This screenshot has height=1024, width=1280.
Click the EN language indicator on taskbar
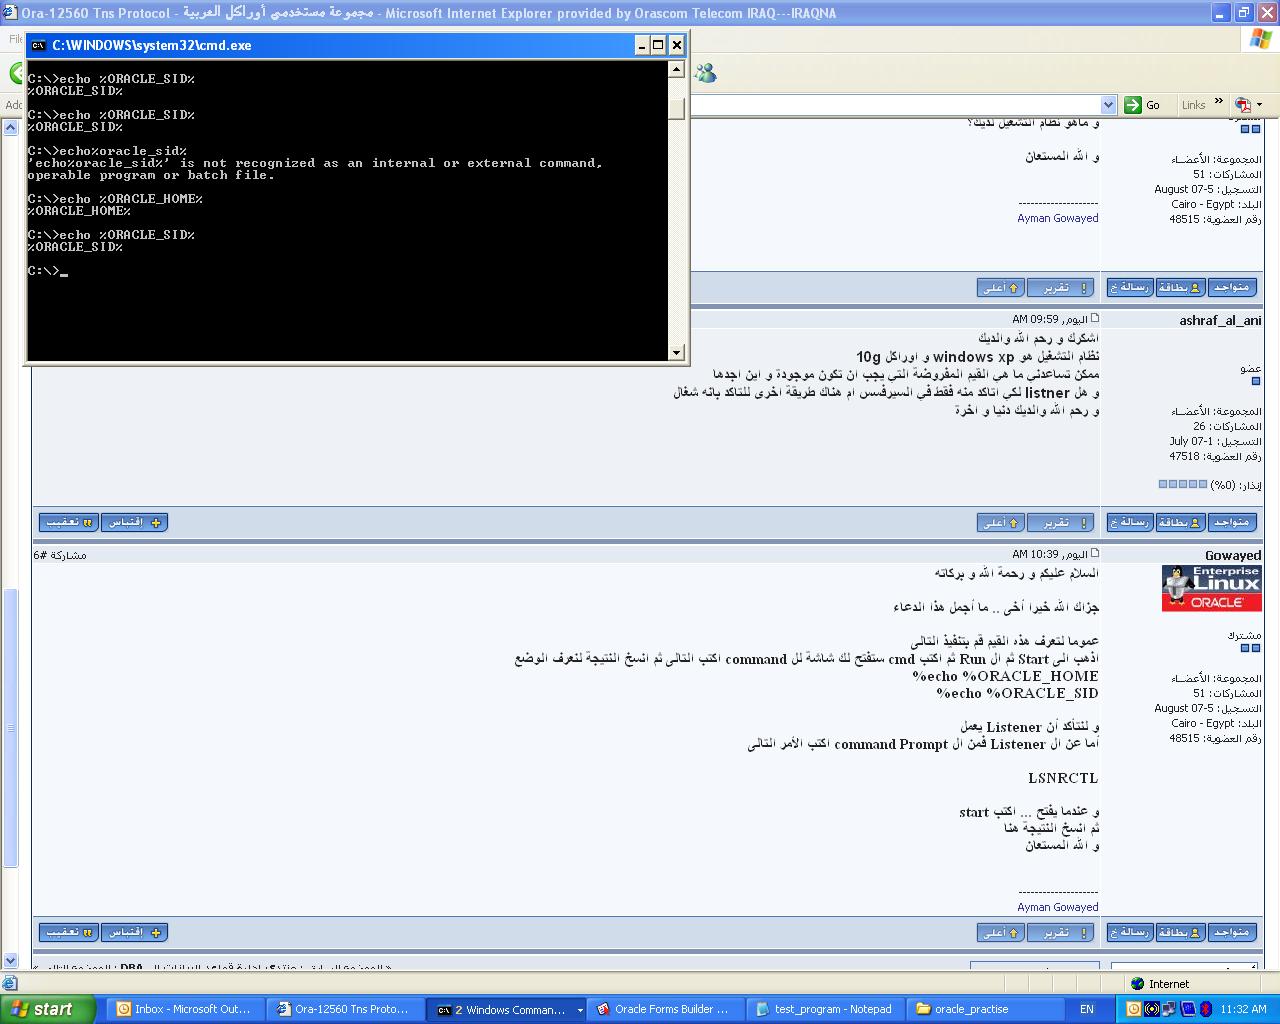click(x=1086, y=1009)
